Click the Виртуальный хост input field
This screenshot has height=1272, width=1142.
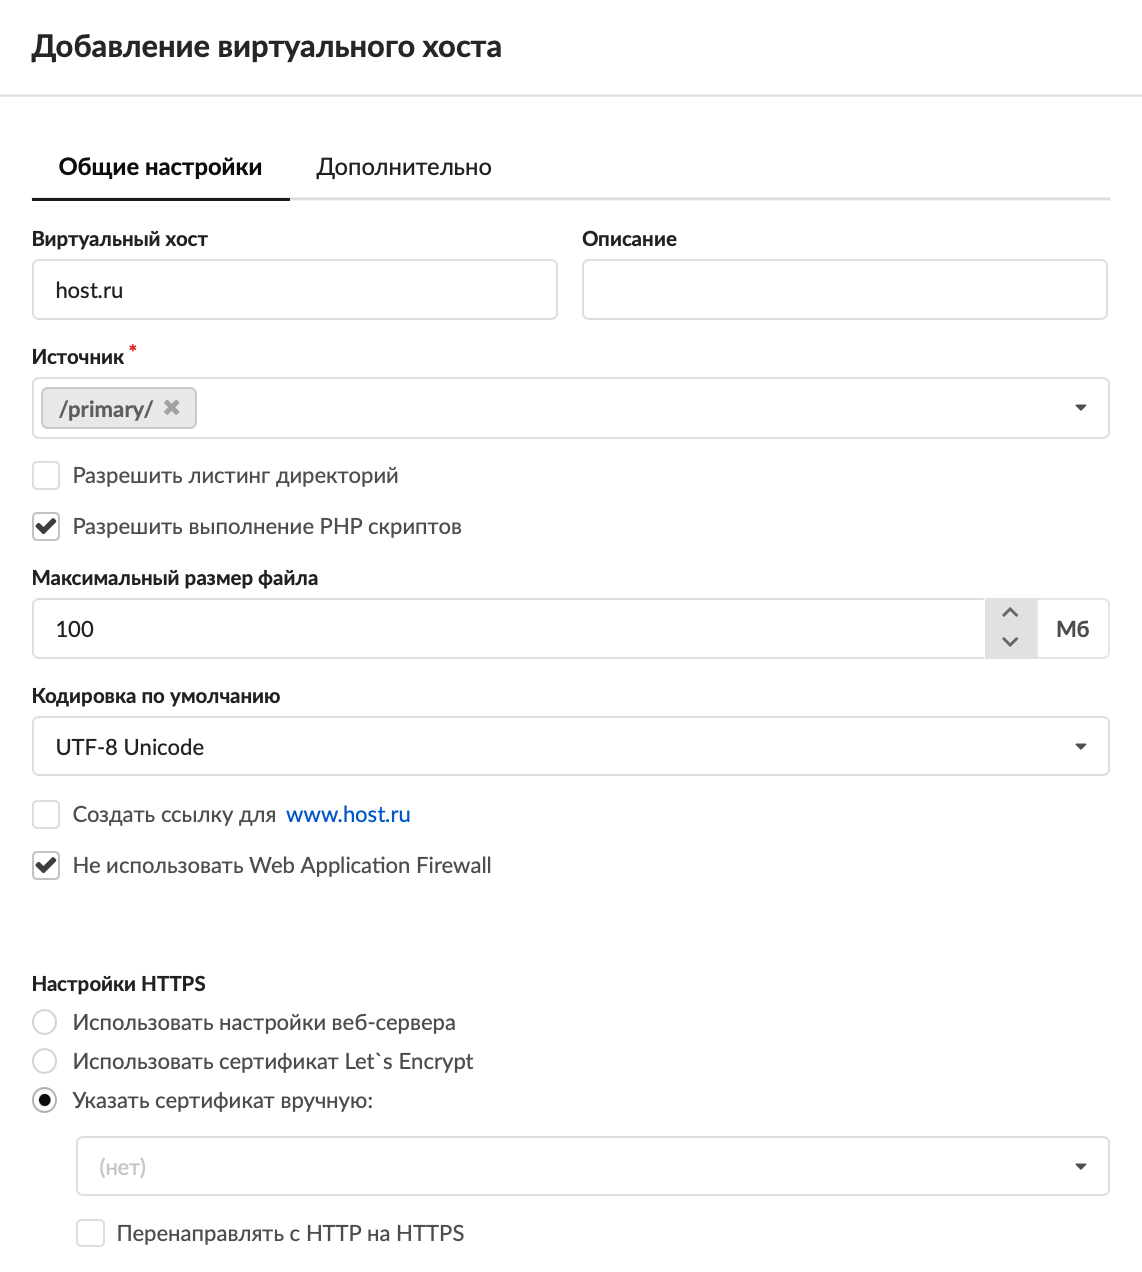(294, 290)
